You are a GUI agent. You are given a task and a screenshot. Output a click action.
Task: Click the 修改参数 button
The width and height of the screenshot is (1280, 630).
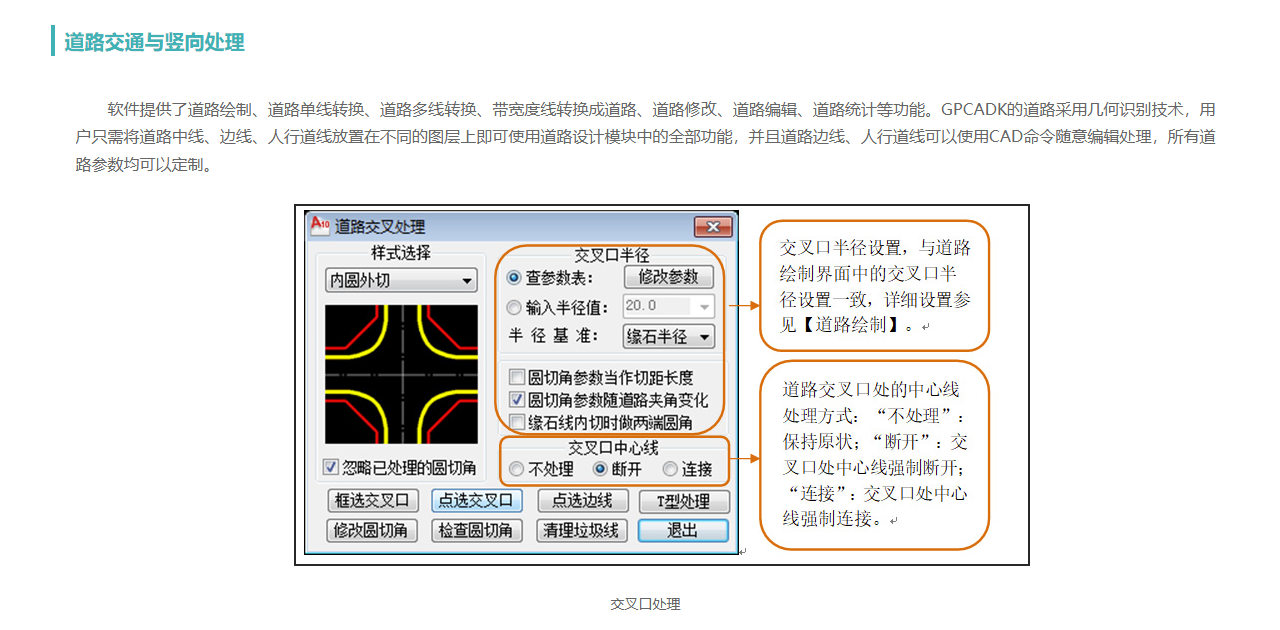668,277
